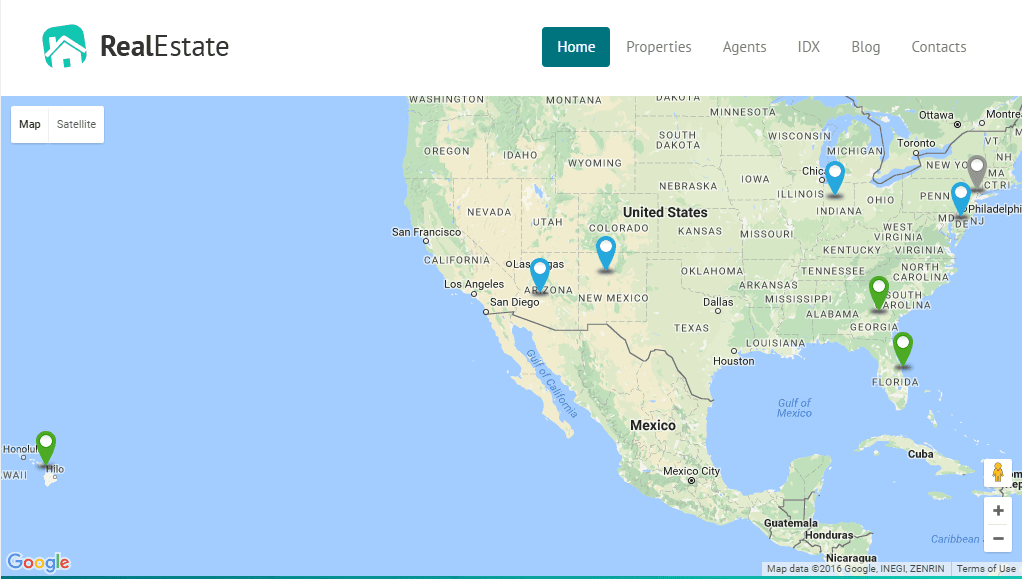Click the RealEstate house logo icon
The height and width of the screenshot is (579, 1022).
tap(65, 46)
